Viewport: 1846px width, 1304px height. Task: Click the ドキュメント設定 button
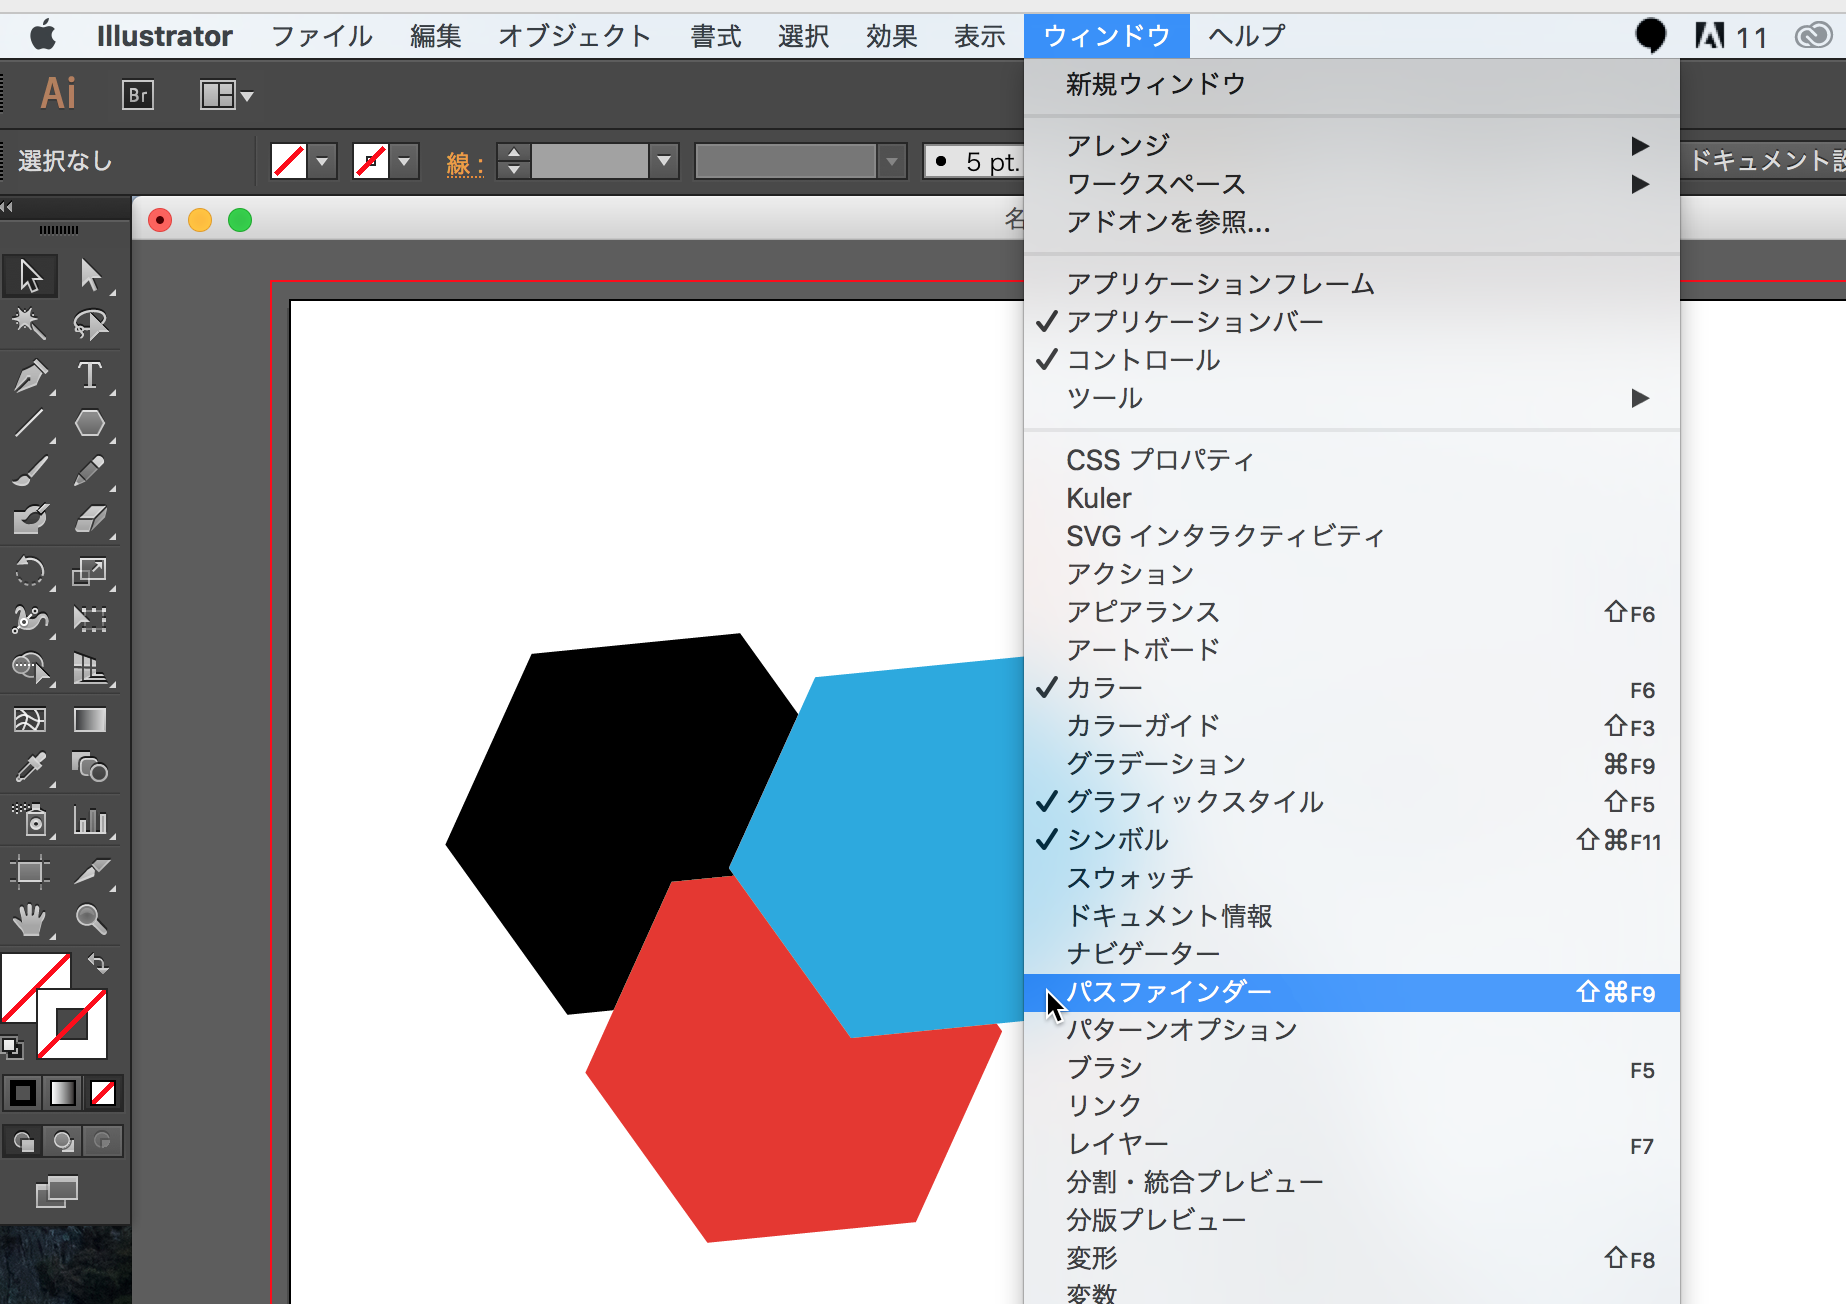1765,161
